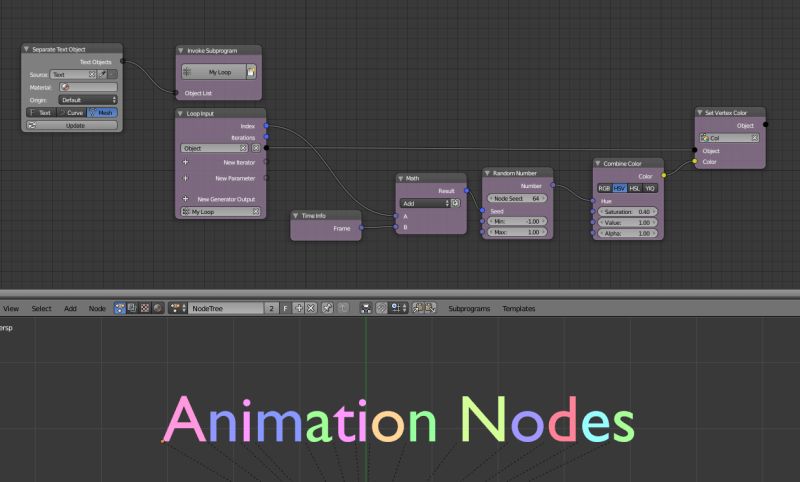Click the NodeTree name field

point(226,308)
